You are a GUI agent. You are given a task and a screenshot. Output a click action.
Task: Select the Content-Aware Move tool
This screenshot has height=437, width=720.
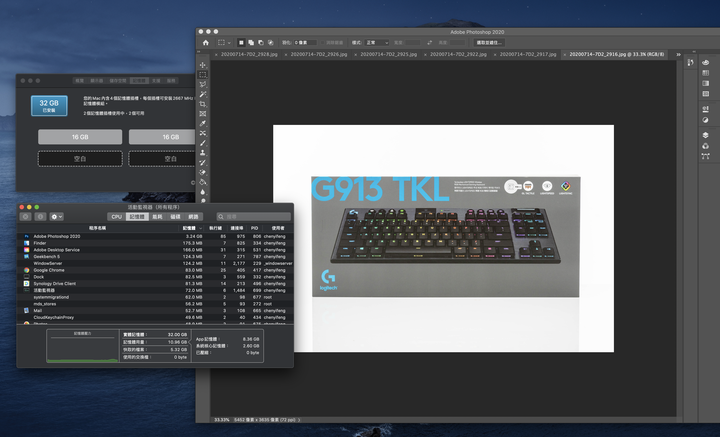pos(202,133)
